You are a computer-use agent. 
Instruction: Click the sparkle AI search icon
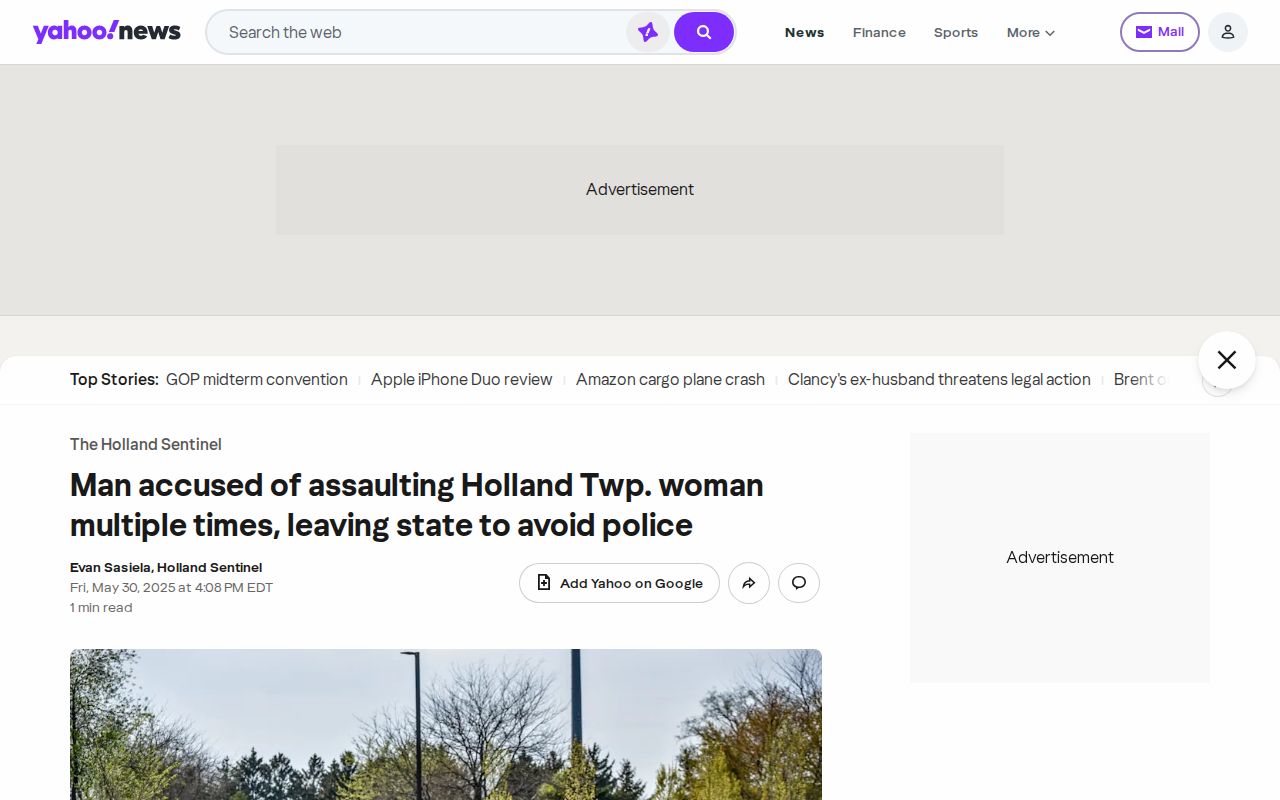648,32
